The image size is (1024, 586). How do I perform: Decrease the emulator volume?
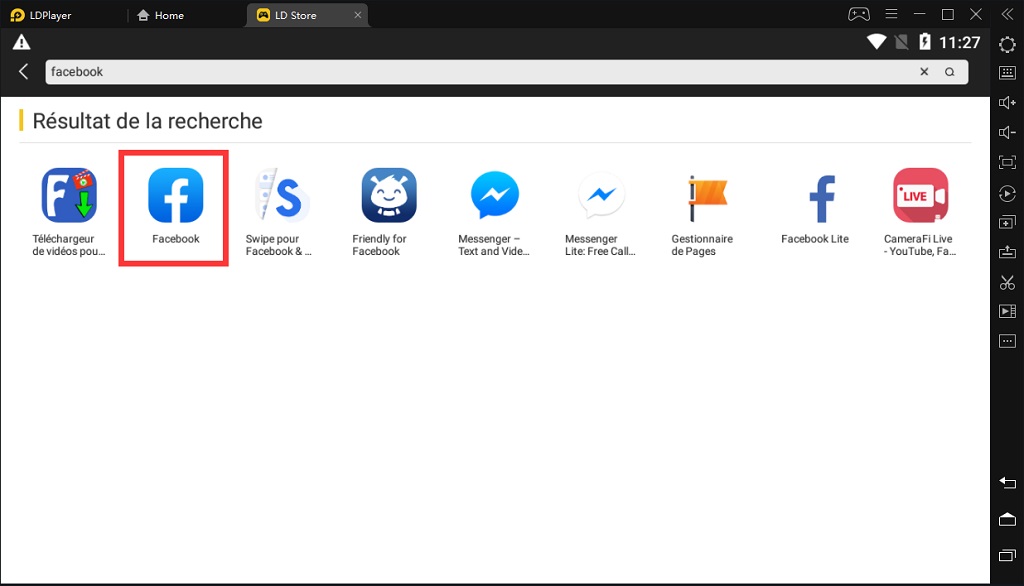coord(1007,131)
